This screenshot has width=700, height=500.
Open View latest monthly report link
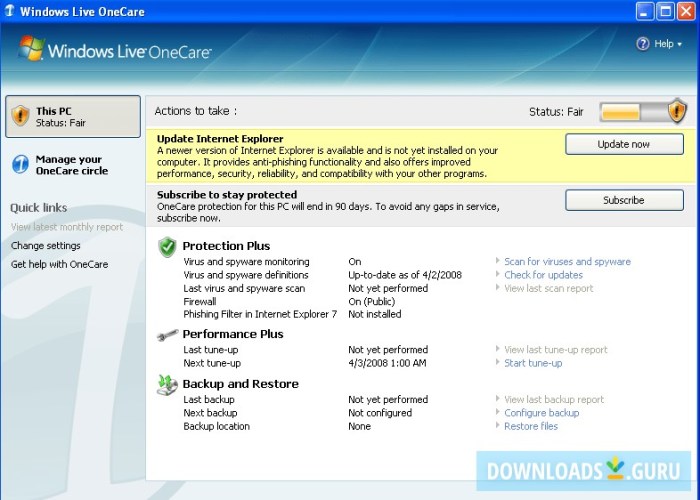[x=67, y=227]
